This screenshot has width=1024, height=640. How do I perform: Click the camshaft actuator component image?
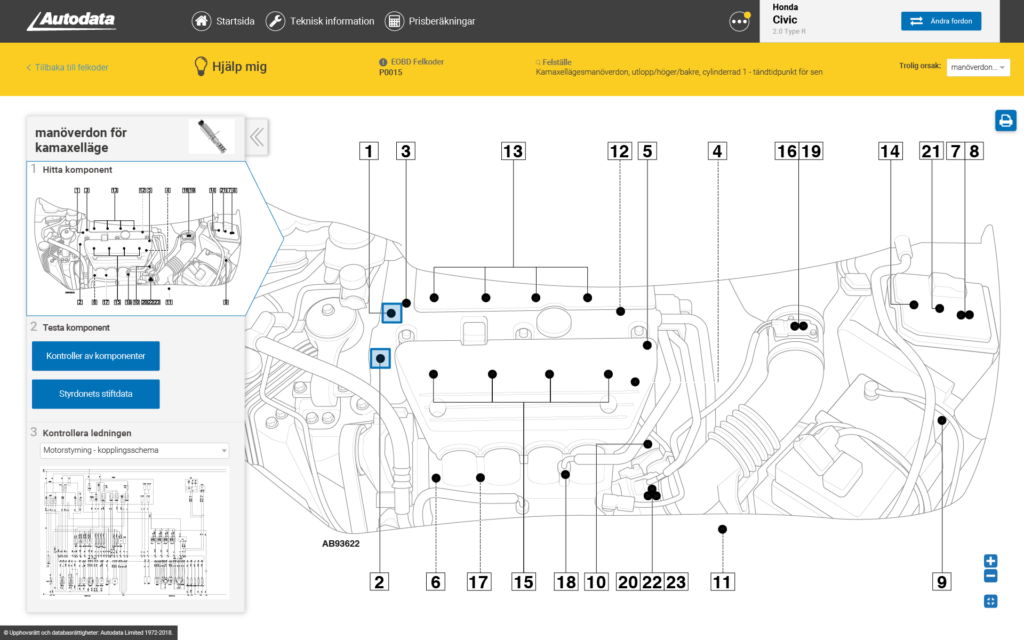click(211, 137)
